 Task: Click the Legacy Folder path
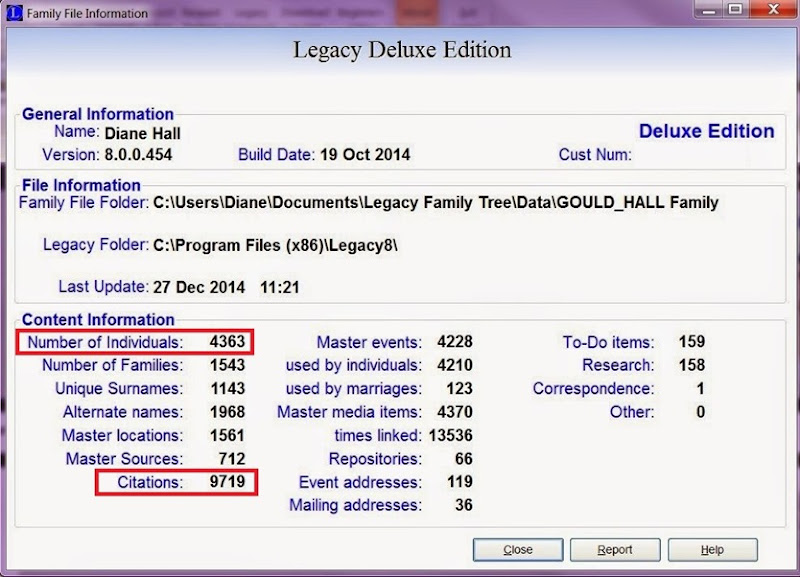pyautogui.click(x=275, y=245)
